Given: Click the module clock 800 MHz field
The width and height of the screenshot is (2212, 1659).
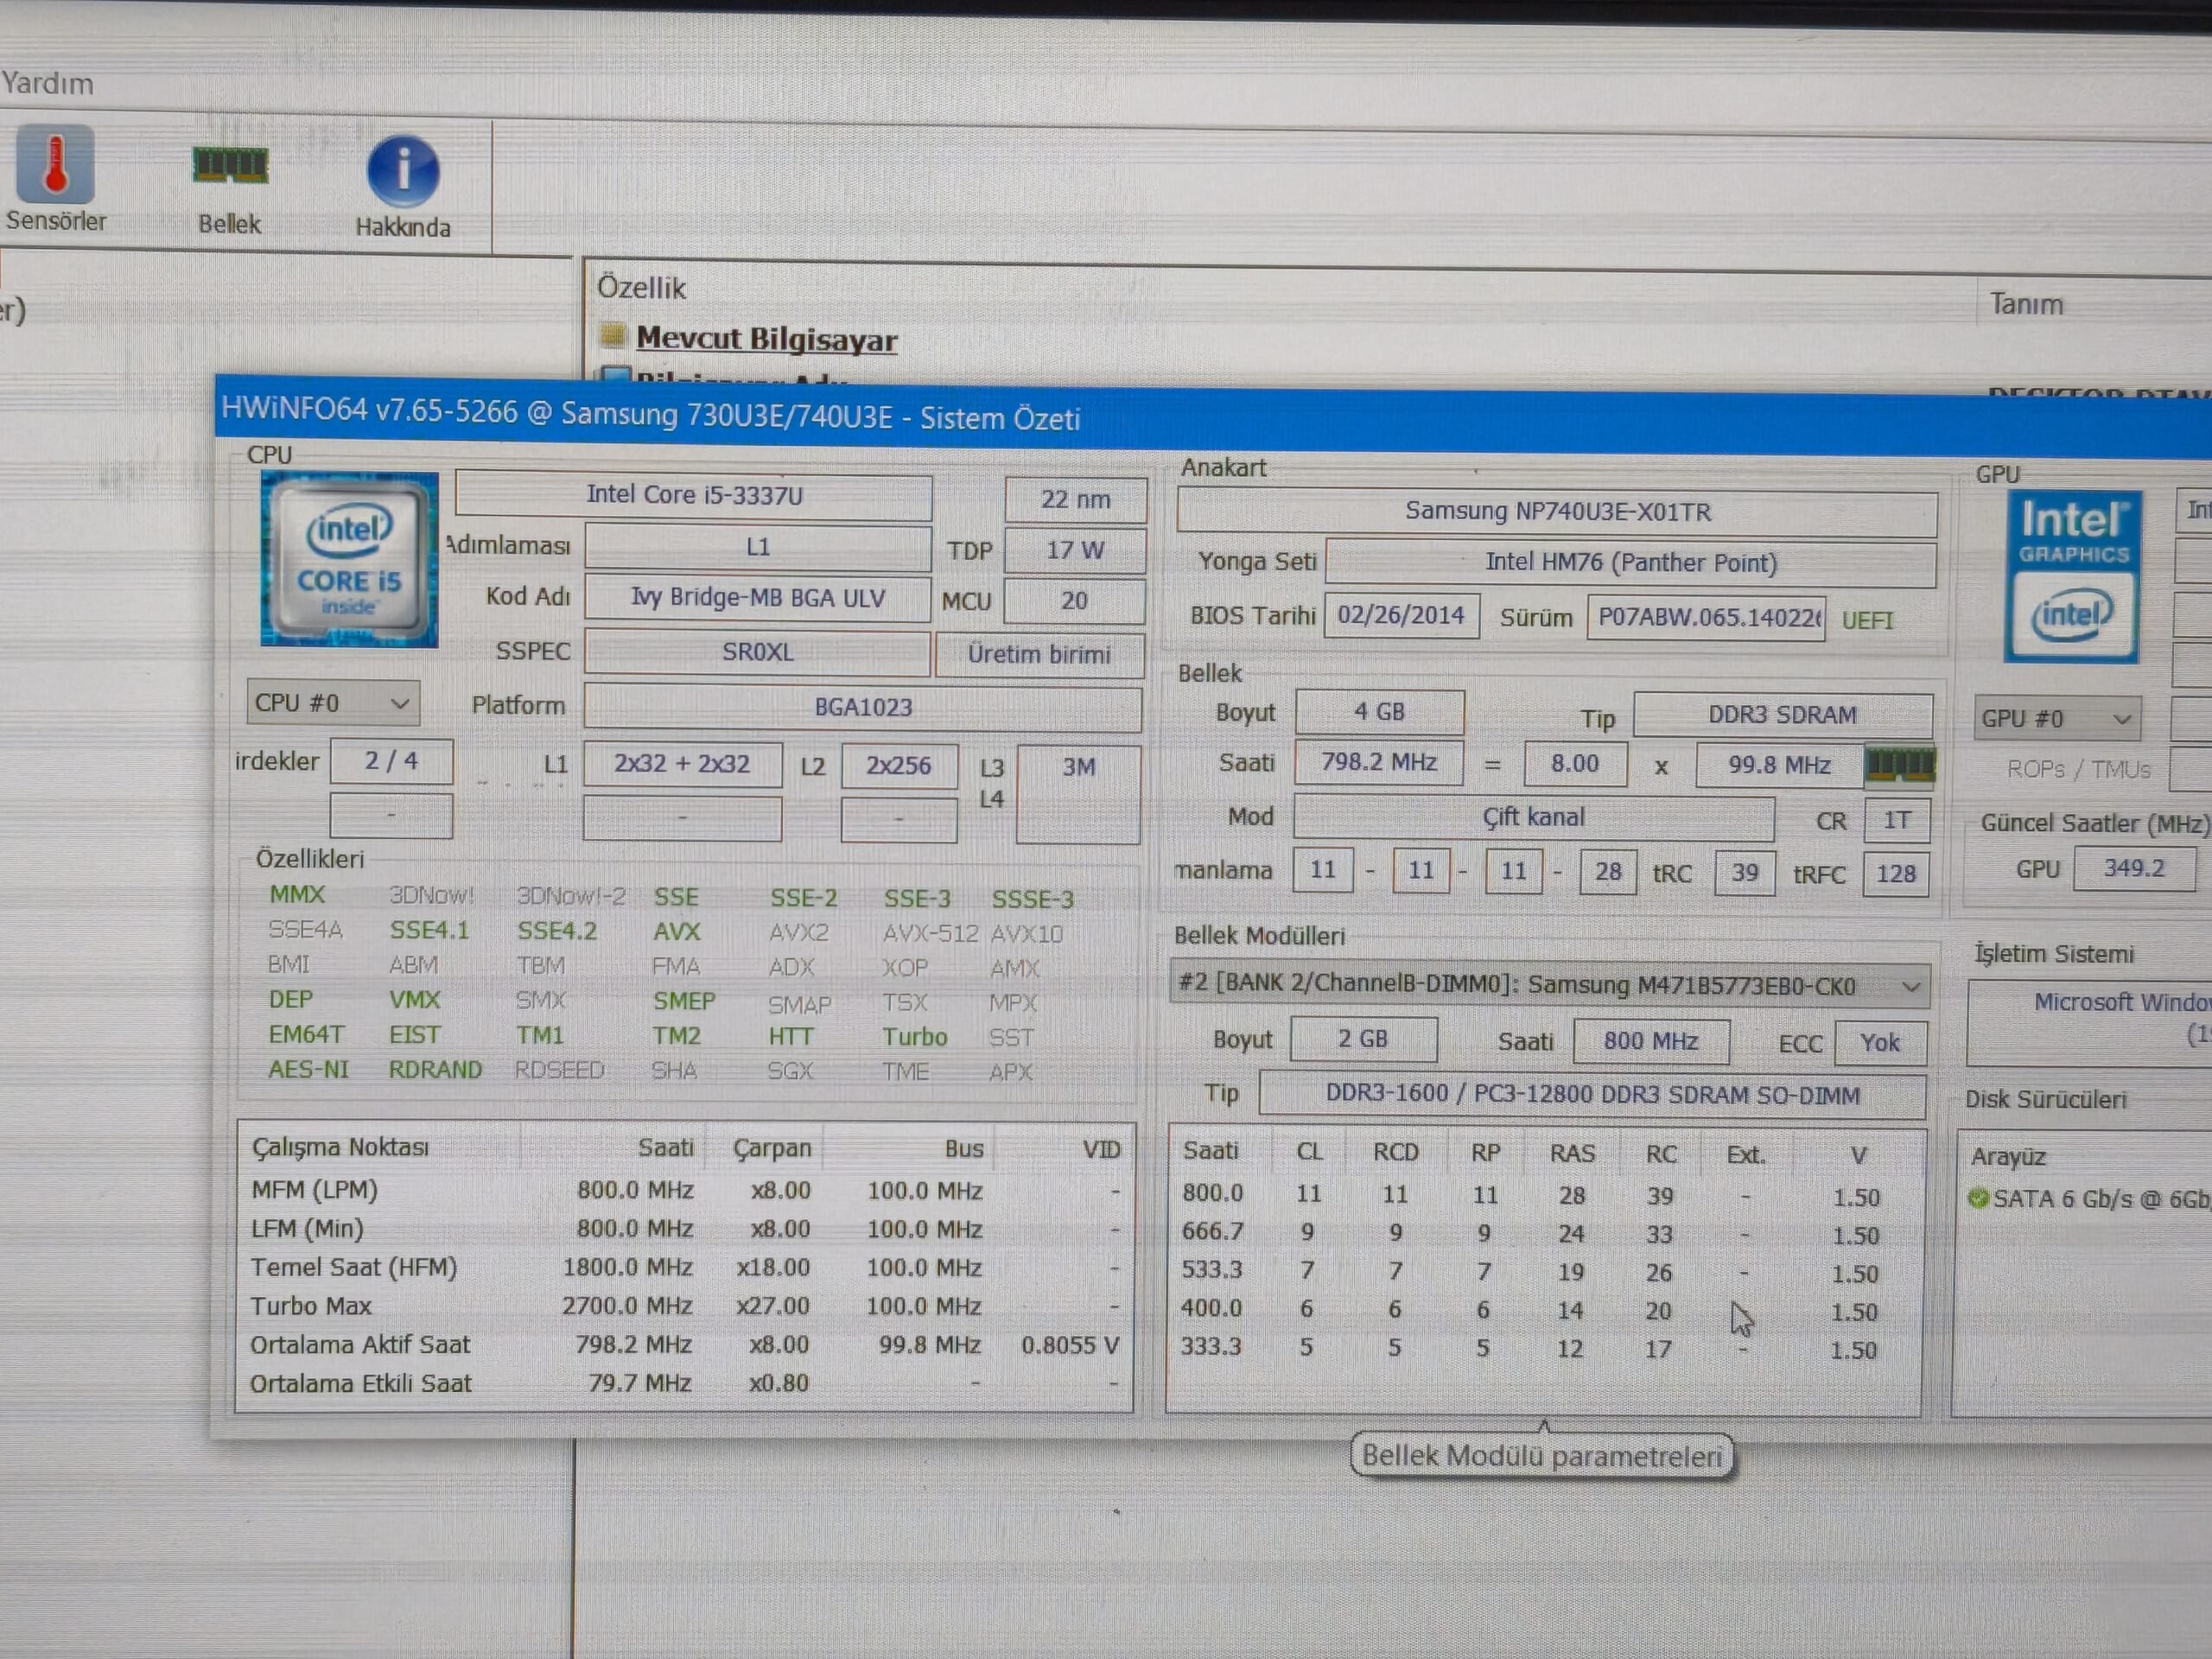Looking at the screenshot, I should (x=1651, y=1042).
